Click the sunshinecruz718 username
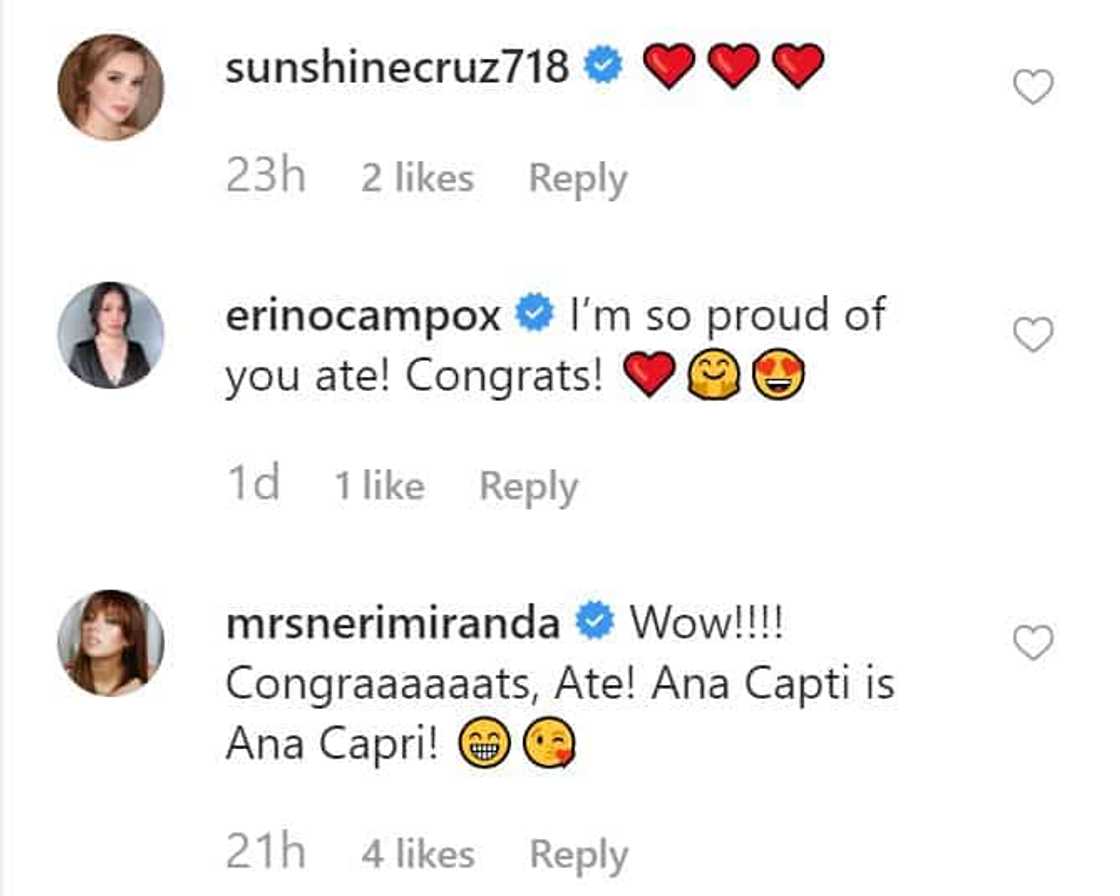This screenshot has height=896, width=1120. click(x=397, y=68)
